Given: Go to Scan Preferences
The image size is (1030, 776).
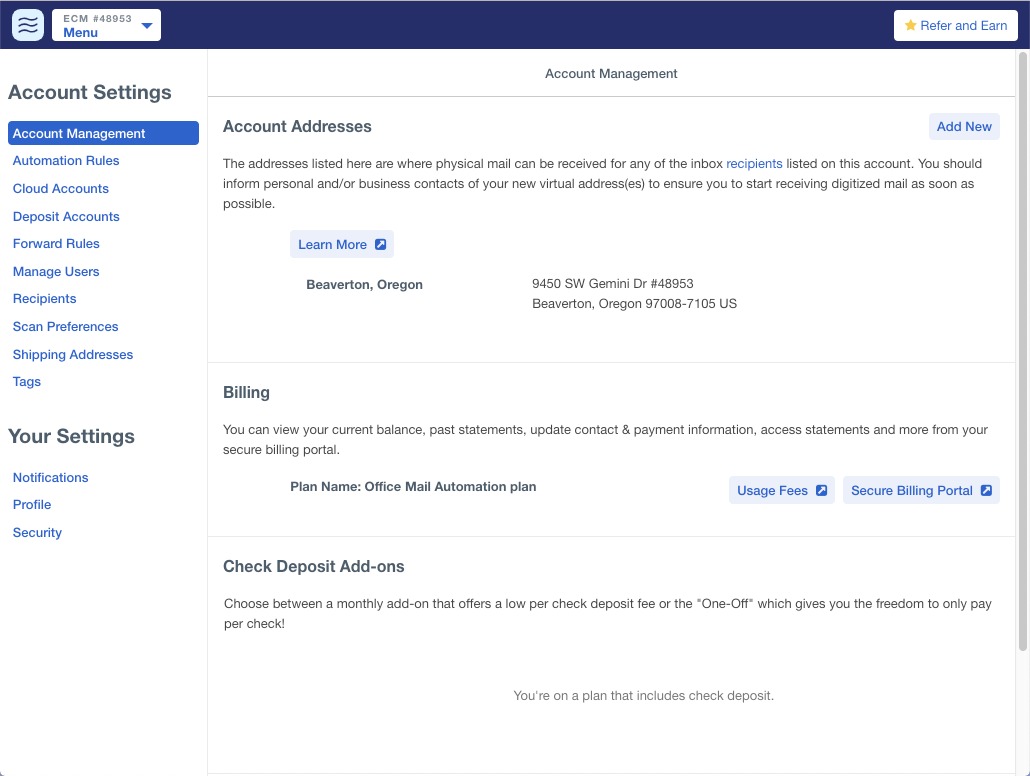Looking at the screenshot, I should [65, 327].
